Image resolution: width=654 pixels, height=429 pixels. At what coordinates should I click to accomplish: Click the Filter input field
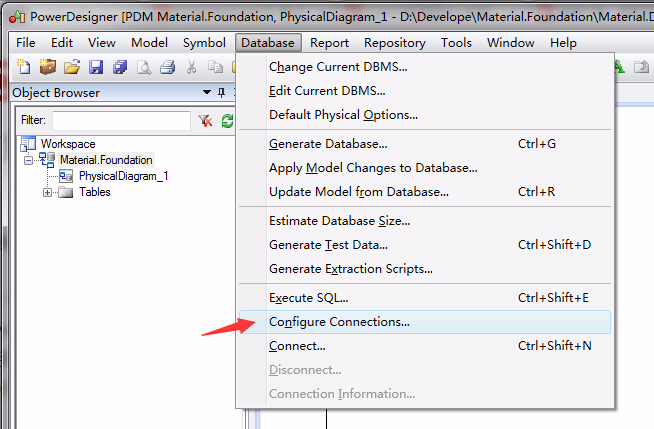[x=121, y=121]
